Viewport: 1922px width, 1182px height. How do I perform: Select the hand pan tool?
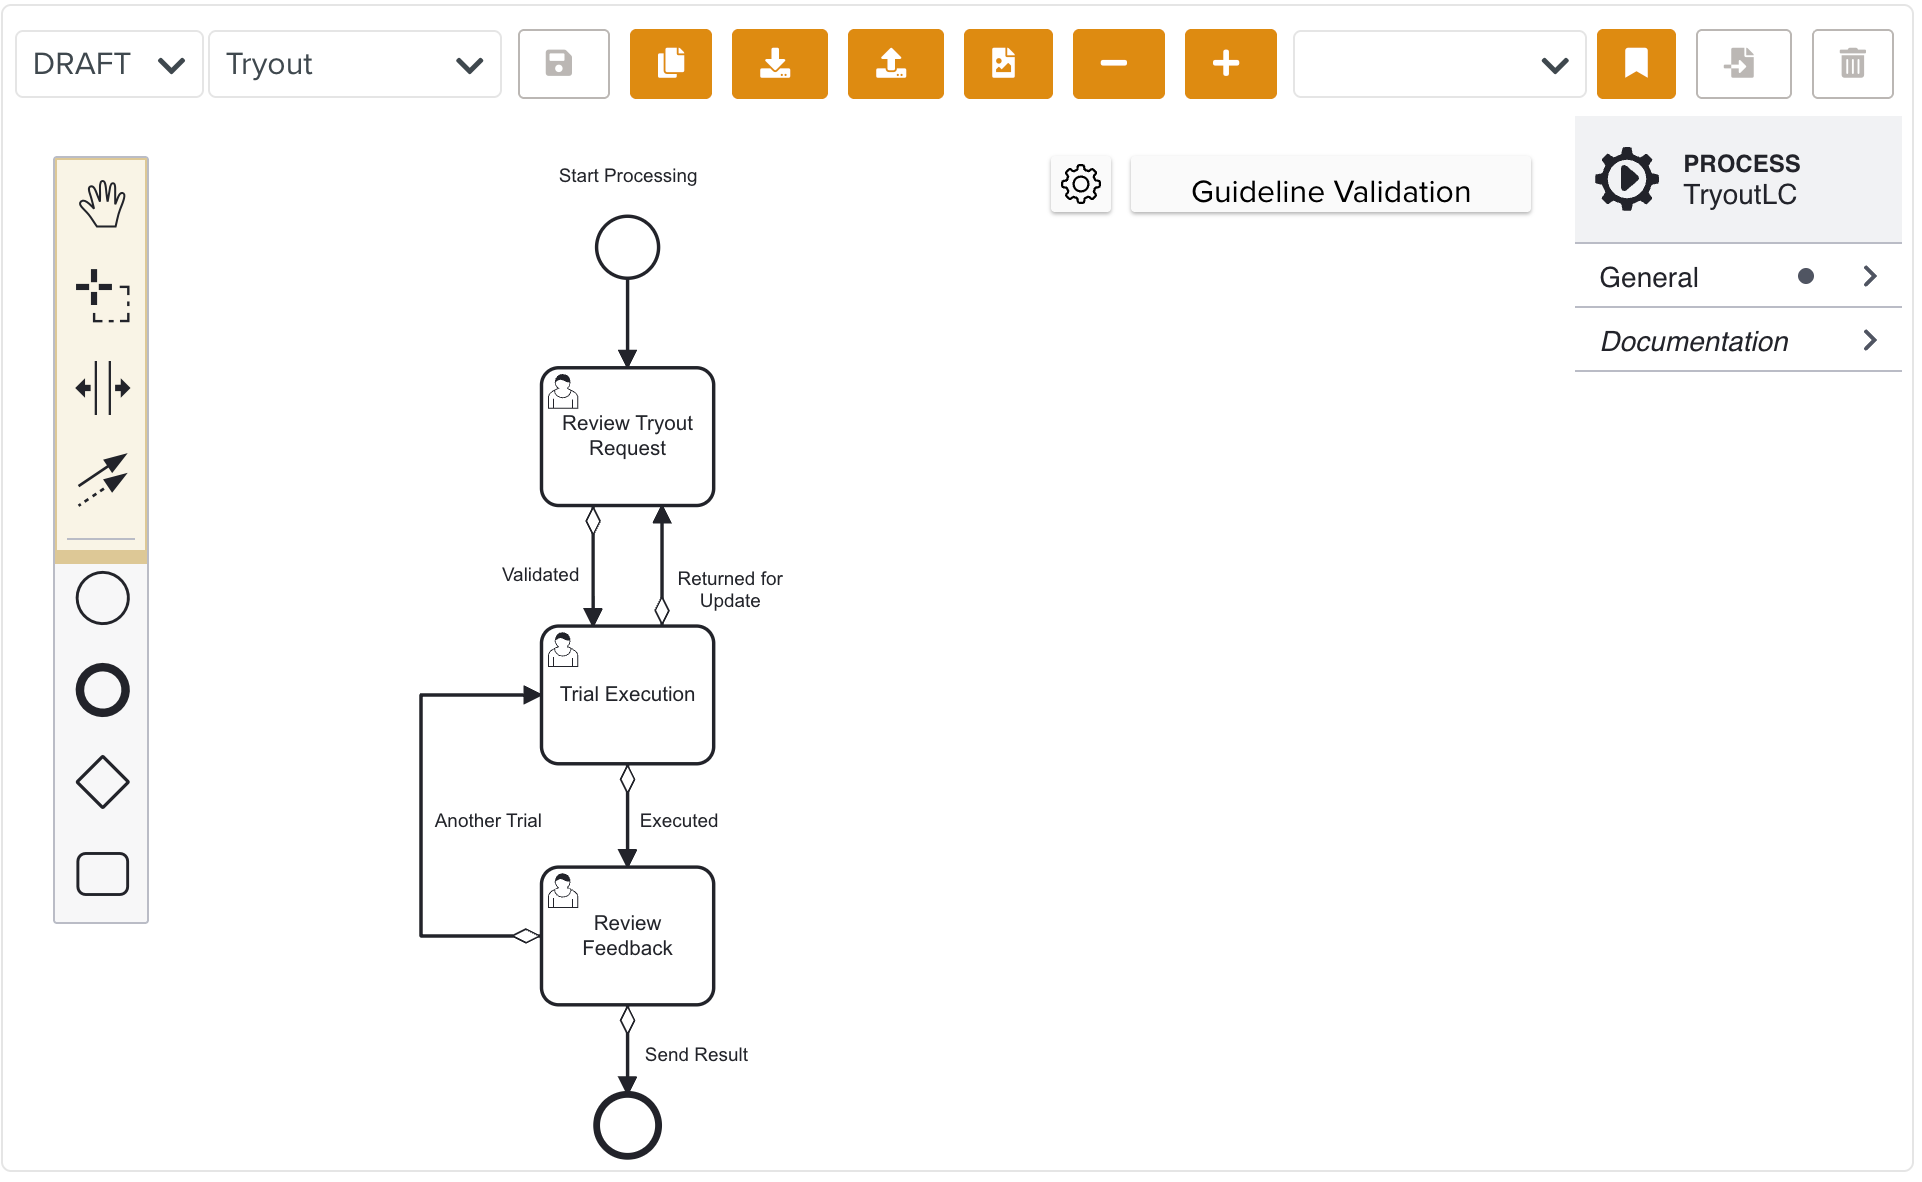pyautogui.click(x=102, y=204)
